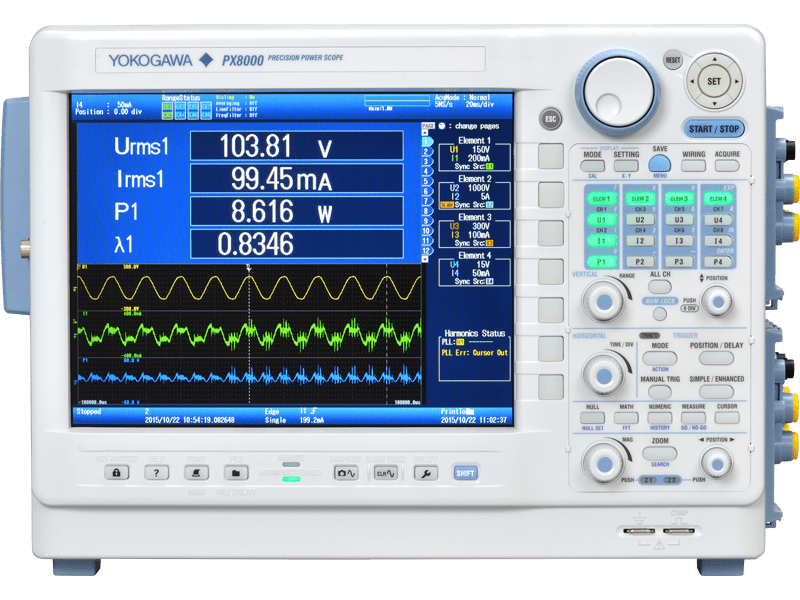Click the P4 power key
The width and height of the screenshot is (800, 600).
coord(717,262)
